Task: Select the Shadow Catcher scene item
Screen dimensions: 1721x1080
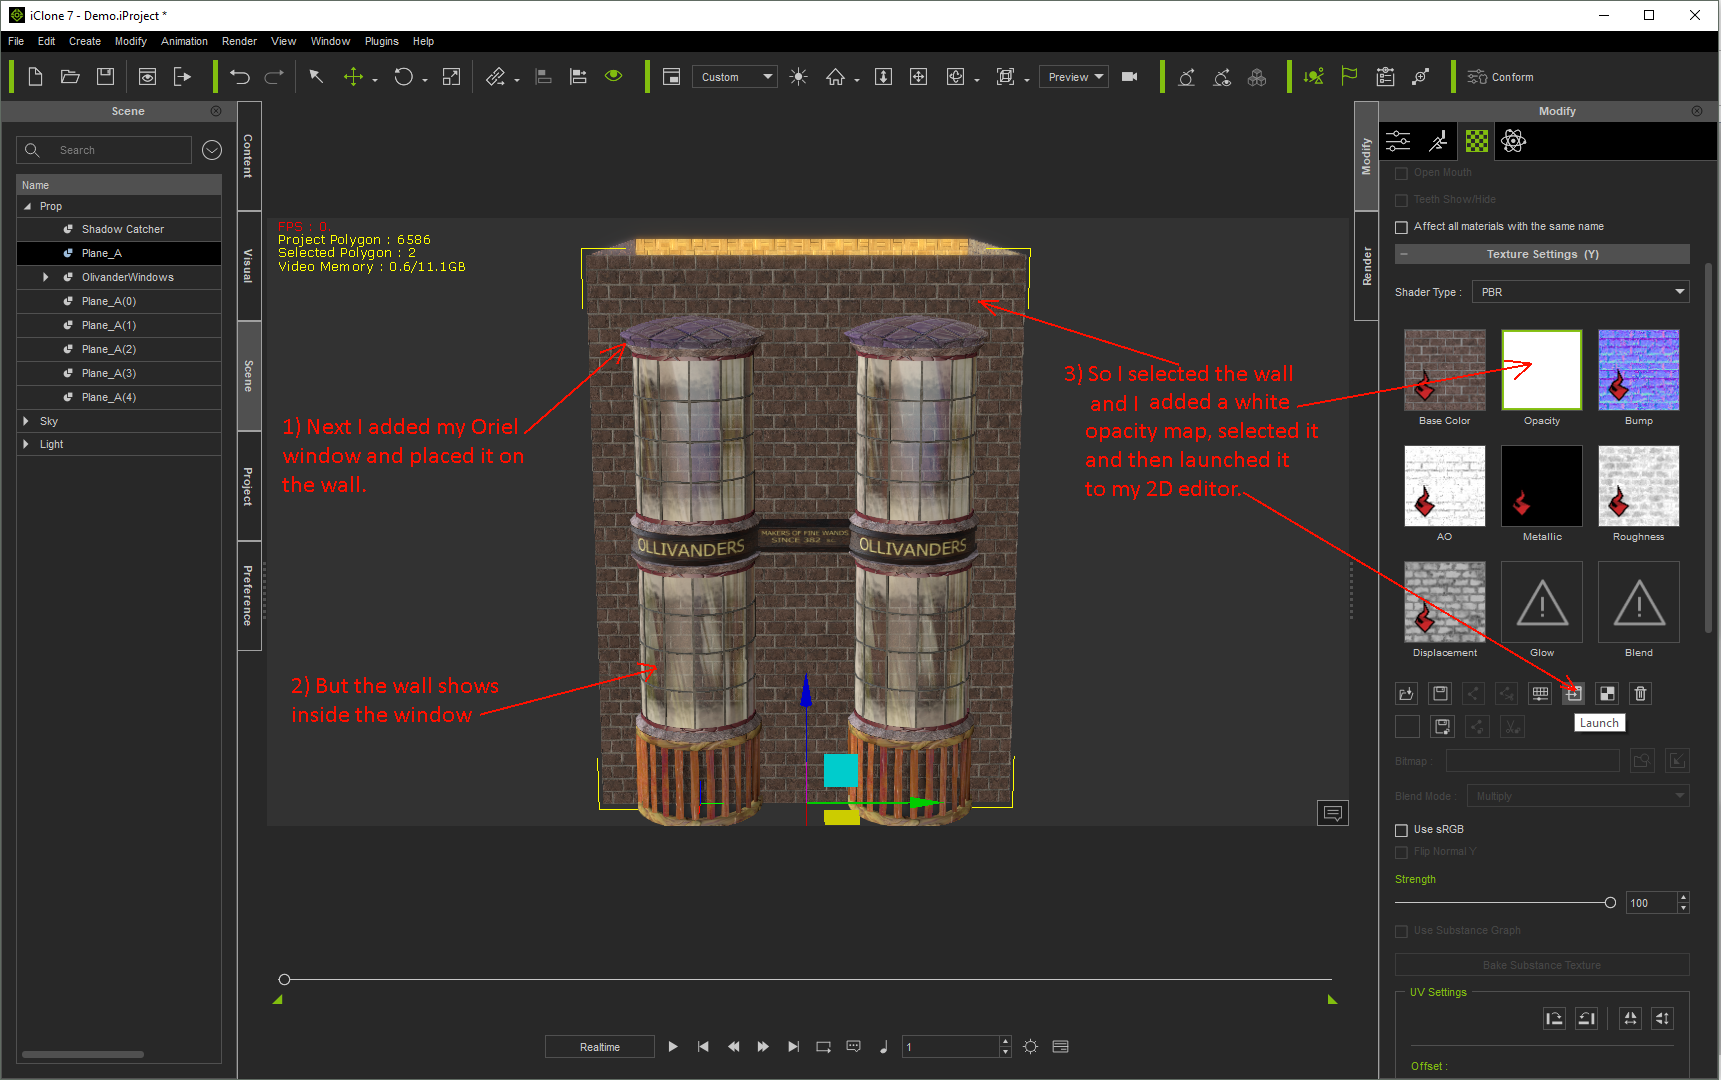Action: click(x=119, y=229)
